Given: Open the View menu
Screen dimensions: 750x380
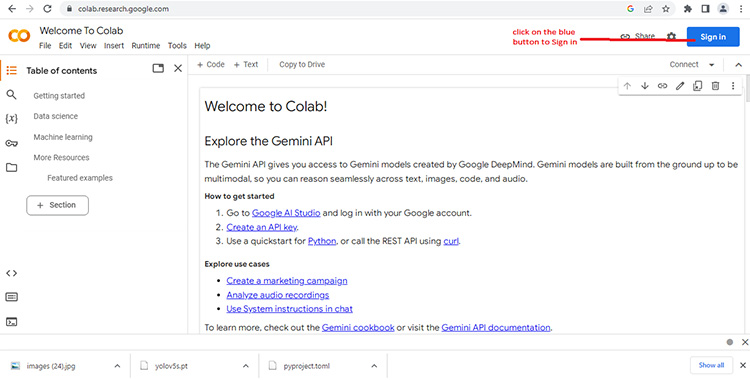Looking at the screenshot, I should [88, 46].
